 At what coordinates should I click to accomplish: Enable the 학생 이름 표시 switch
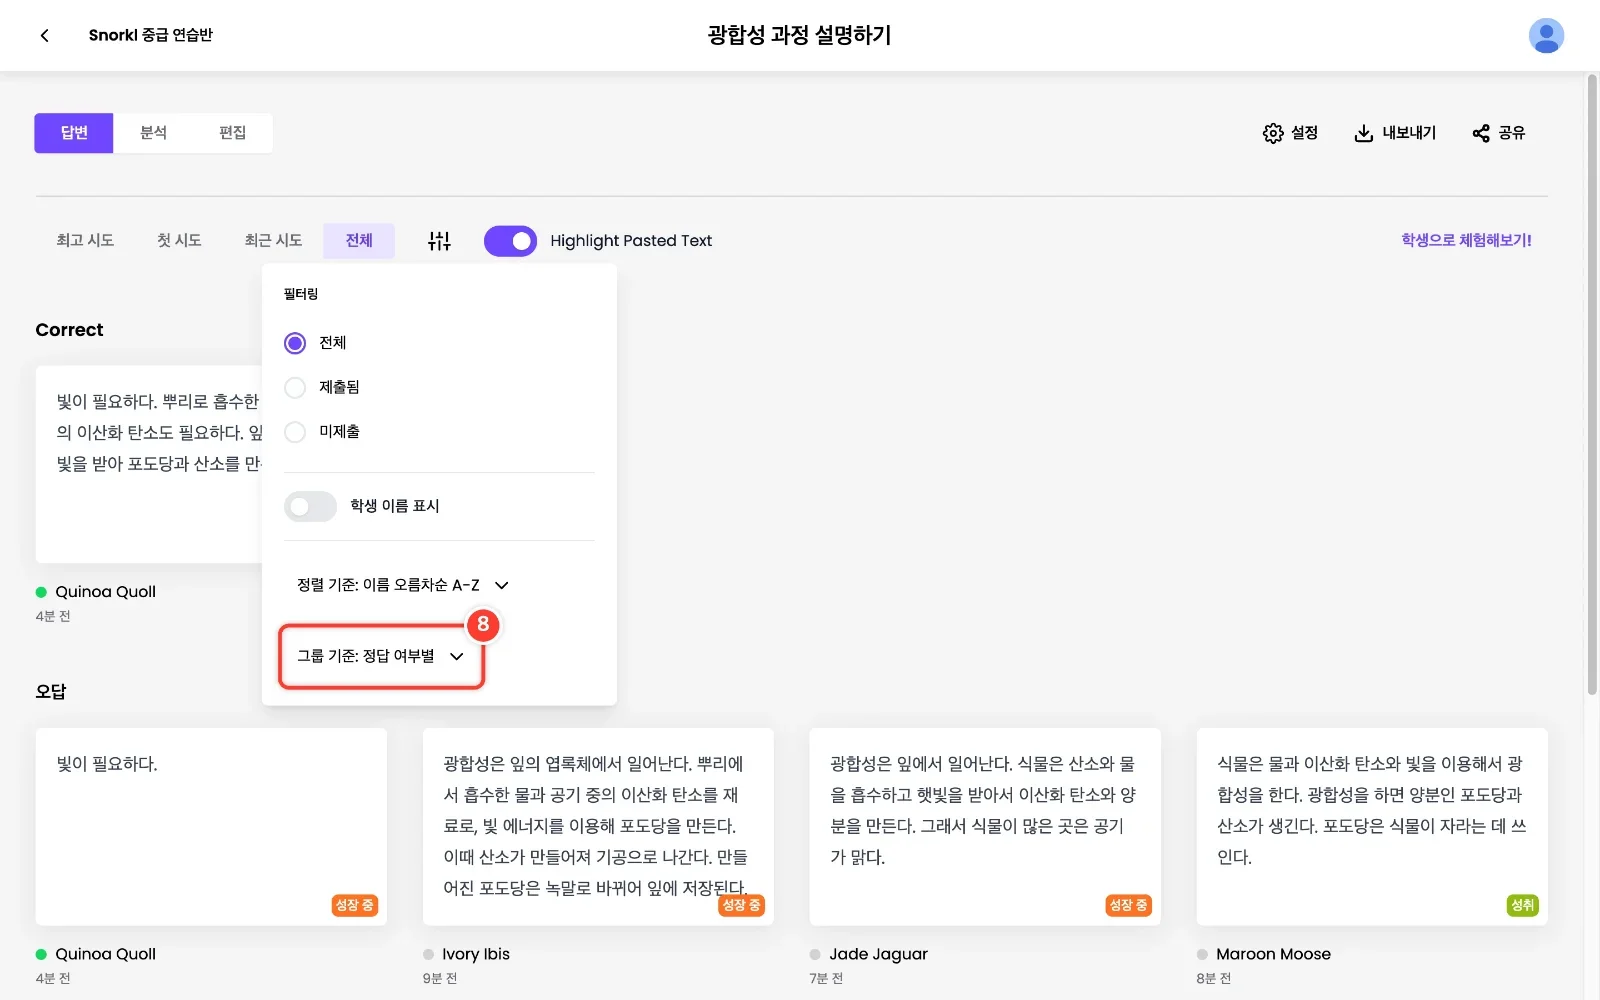point(310,506)
